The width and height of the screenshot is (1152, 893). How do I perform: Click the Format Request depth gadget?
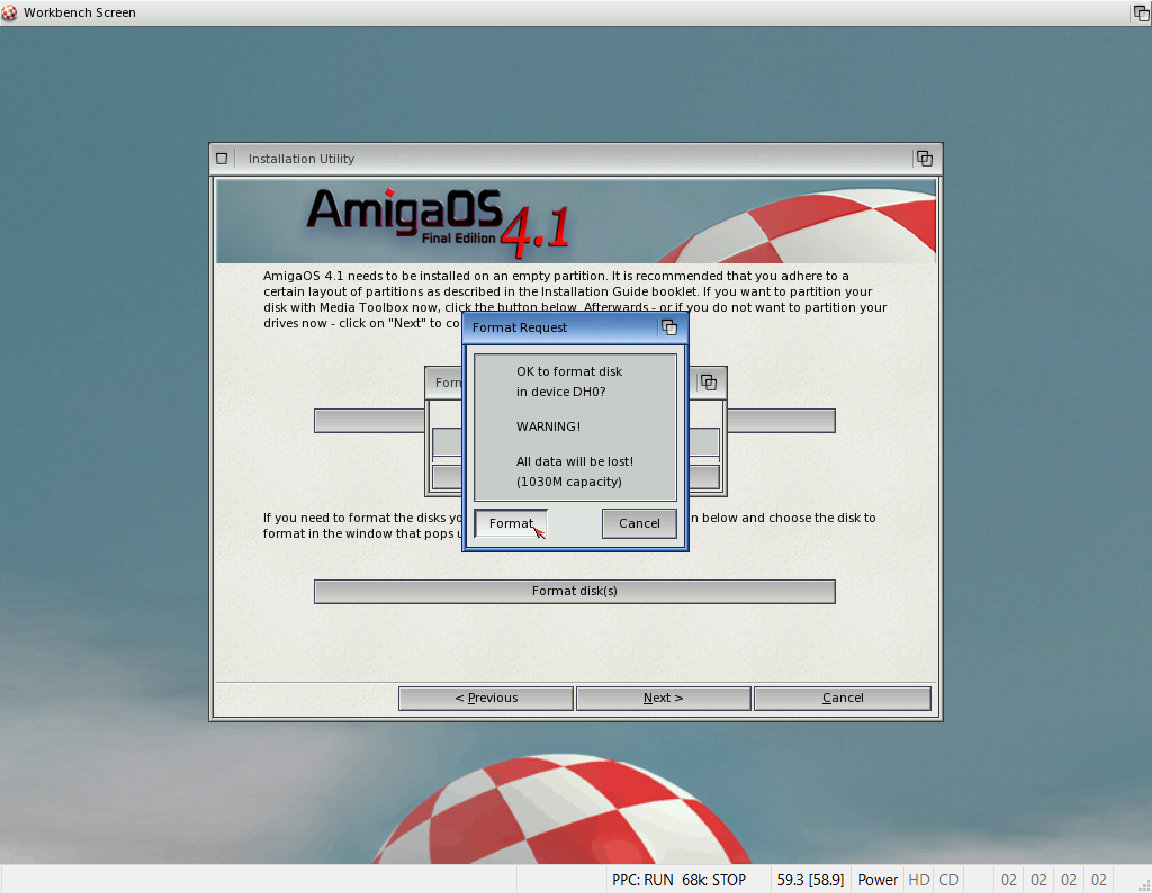(x=669, y=328)
